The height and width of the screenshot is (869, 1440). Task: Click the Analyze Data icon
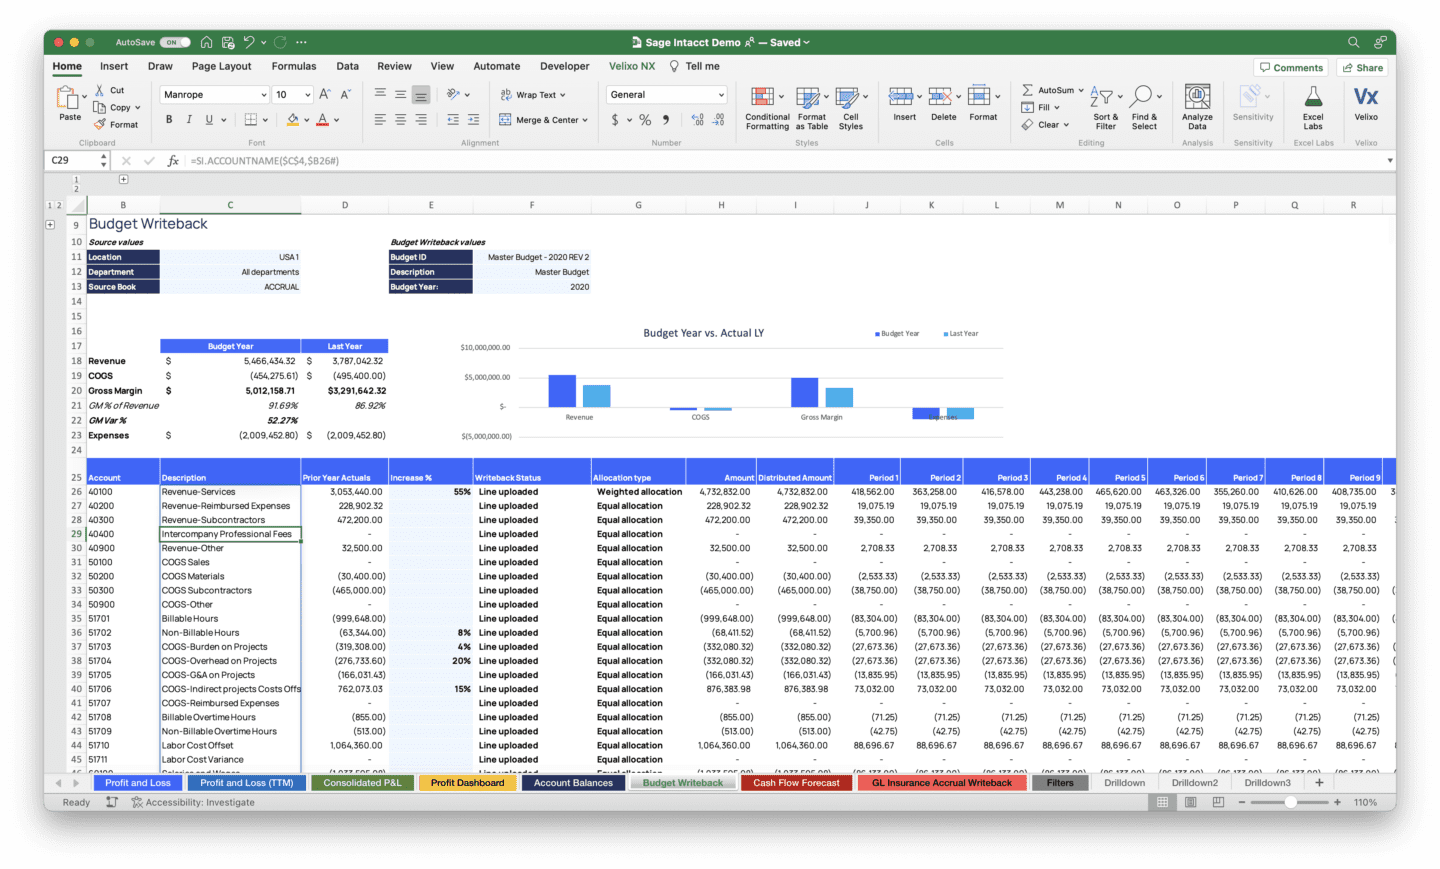click(1197, 103)
